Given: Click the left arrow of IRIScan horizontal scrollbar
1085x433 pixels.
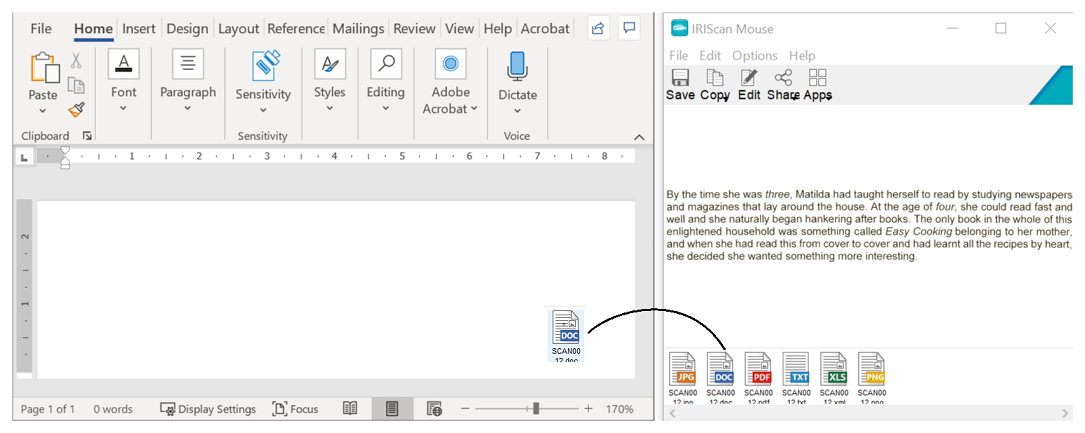Looking at the screenshot, I should (x=671, y=413).
